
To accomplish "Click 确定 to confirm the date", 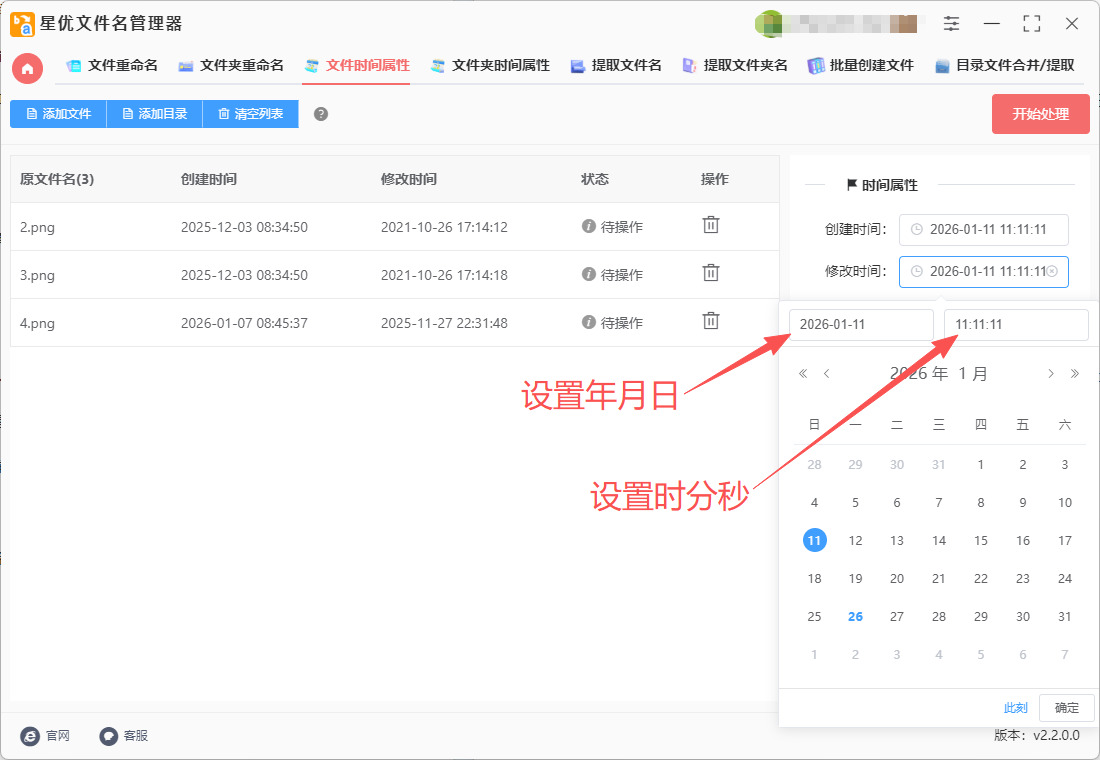I will point(1067,708).
